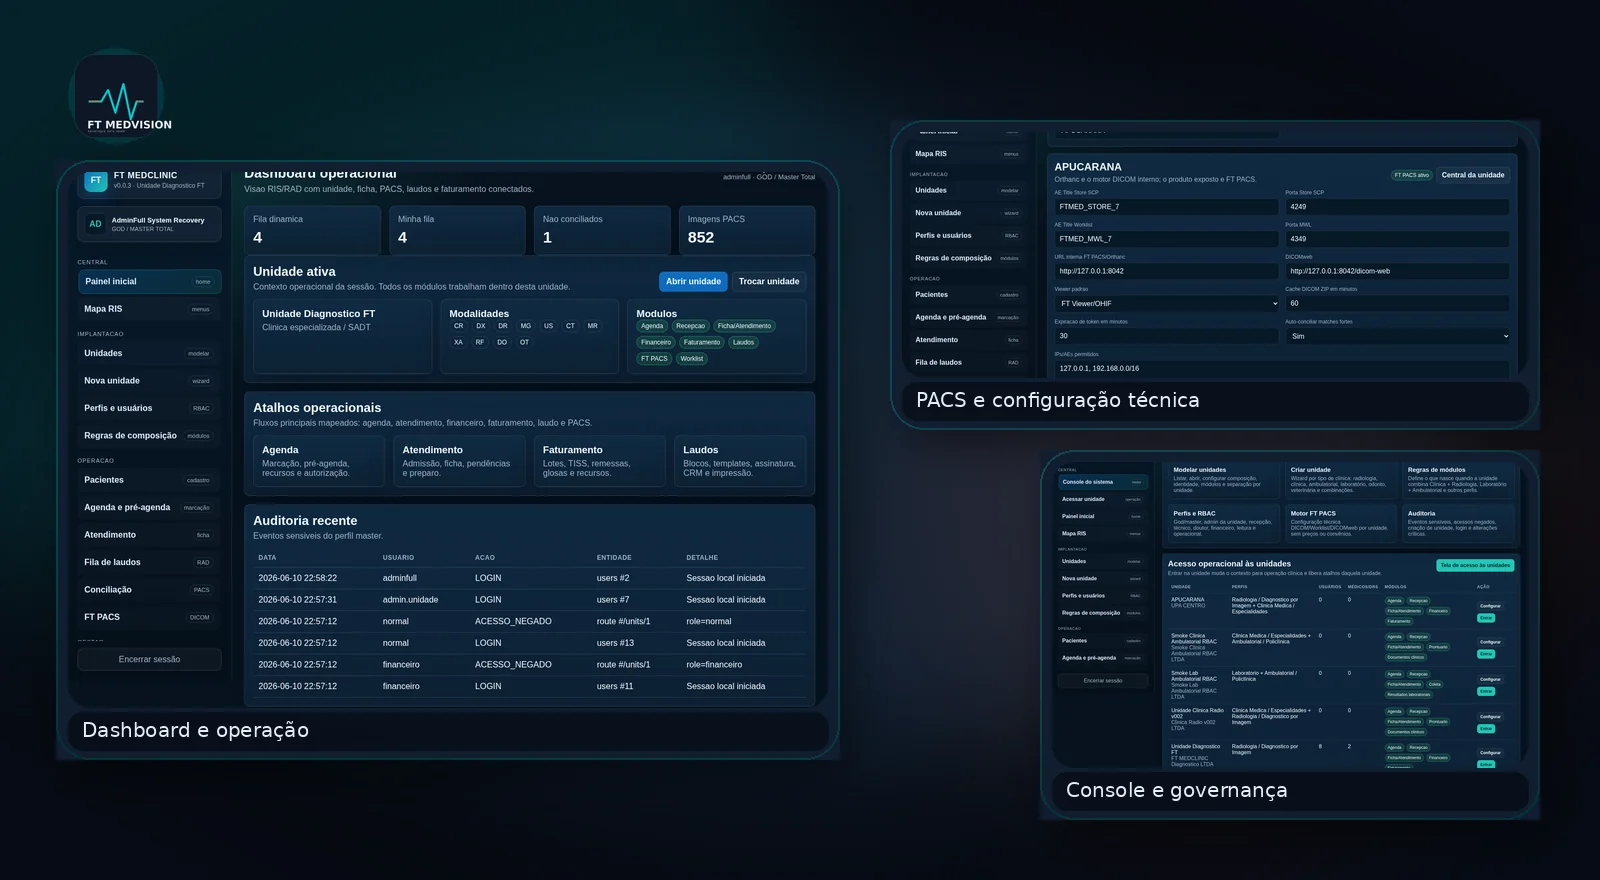The image size is (1600, 880).
Task: Open Mapa RIS in the PACS panel sidebar
Action: [x=967, y=154]
